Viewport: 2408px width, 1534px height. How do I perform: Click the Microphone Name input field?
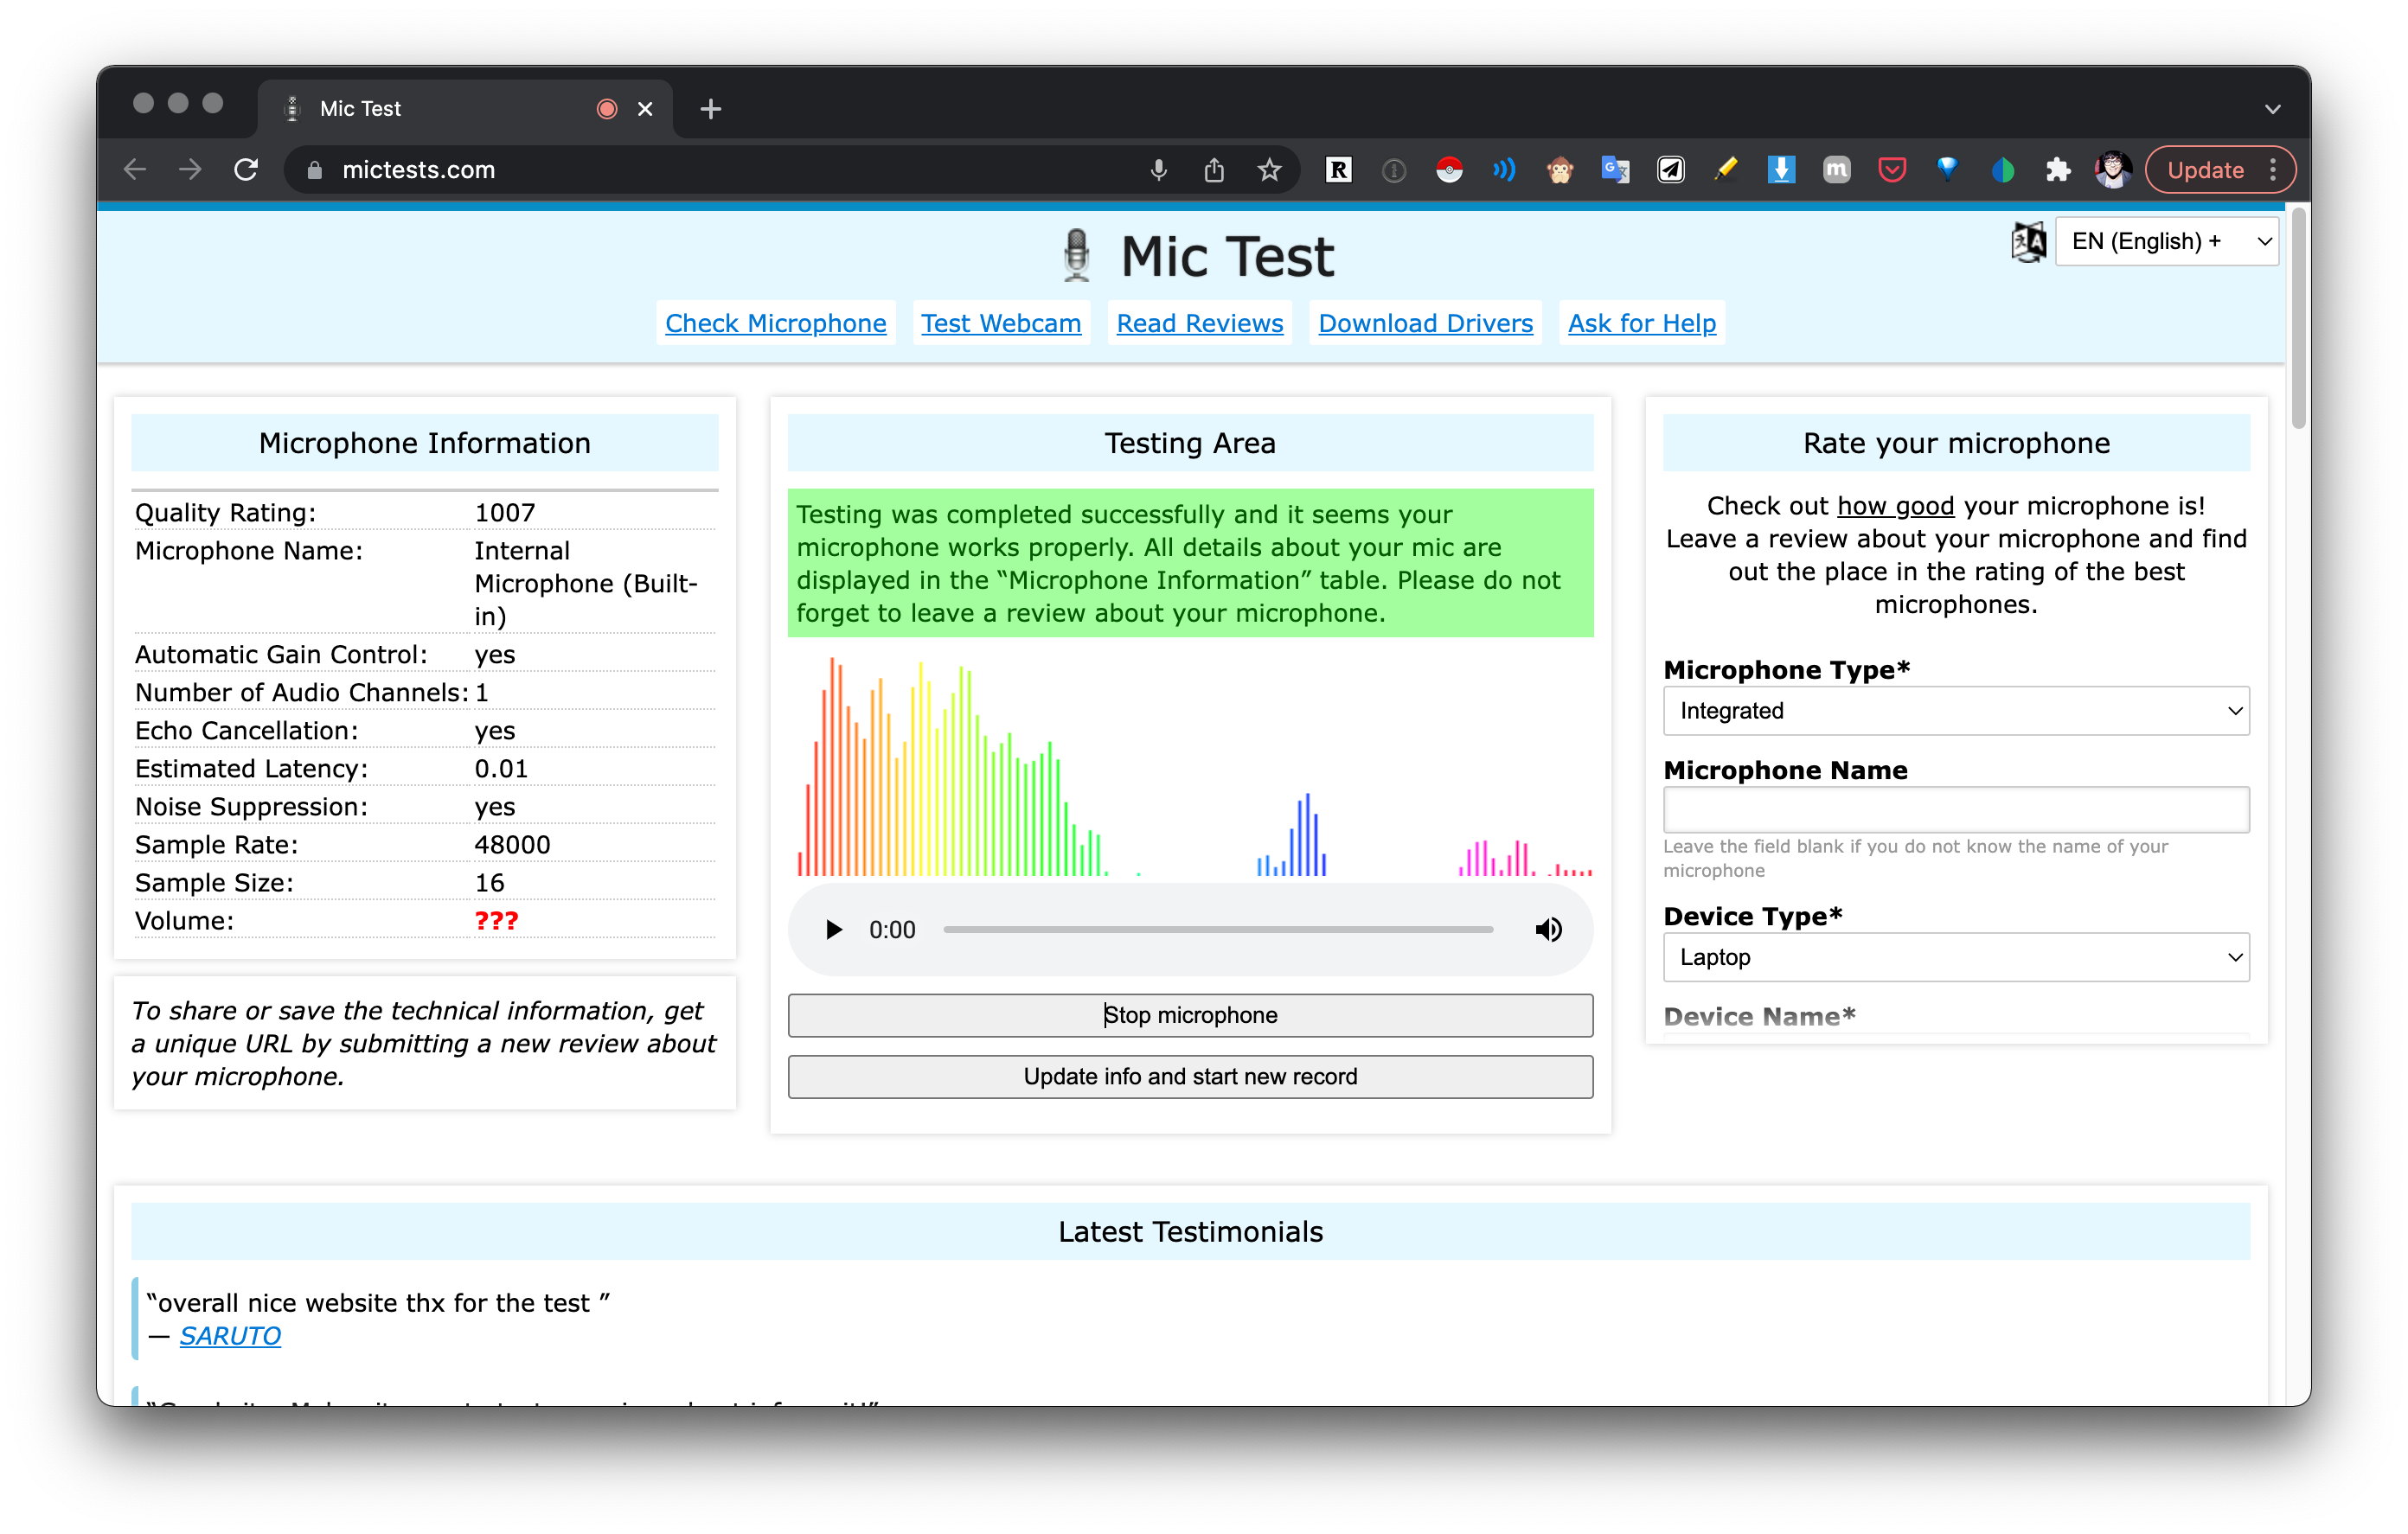[1955, 809]
